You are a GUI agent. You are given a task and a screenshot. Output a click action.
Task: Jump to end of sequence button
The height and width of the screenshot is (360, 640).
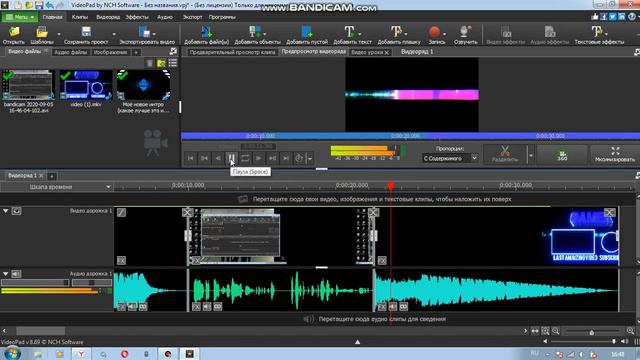tap(286, 158)
